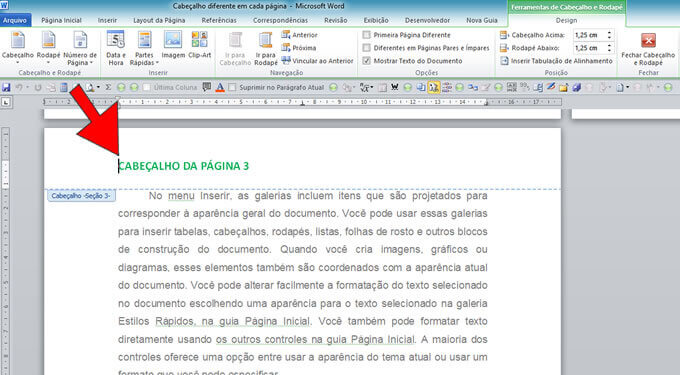680x375 pixels.
Task: Click the calculator icon in quick toolbar
Action: [x=64, y=88]
